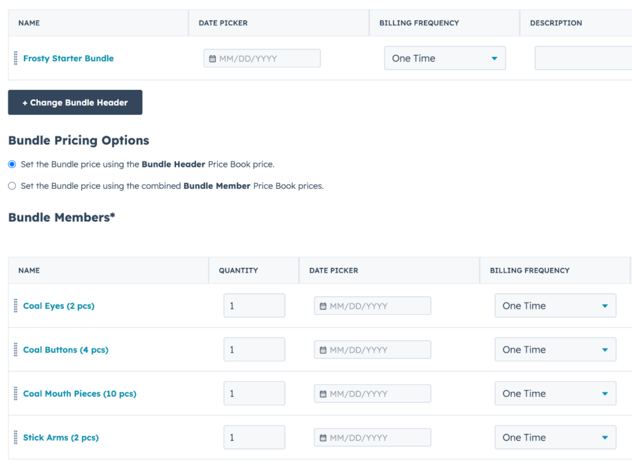Select Bundle Header Price Book price option
This screenshot has width=632, height=467.
12,164
